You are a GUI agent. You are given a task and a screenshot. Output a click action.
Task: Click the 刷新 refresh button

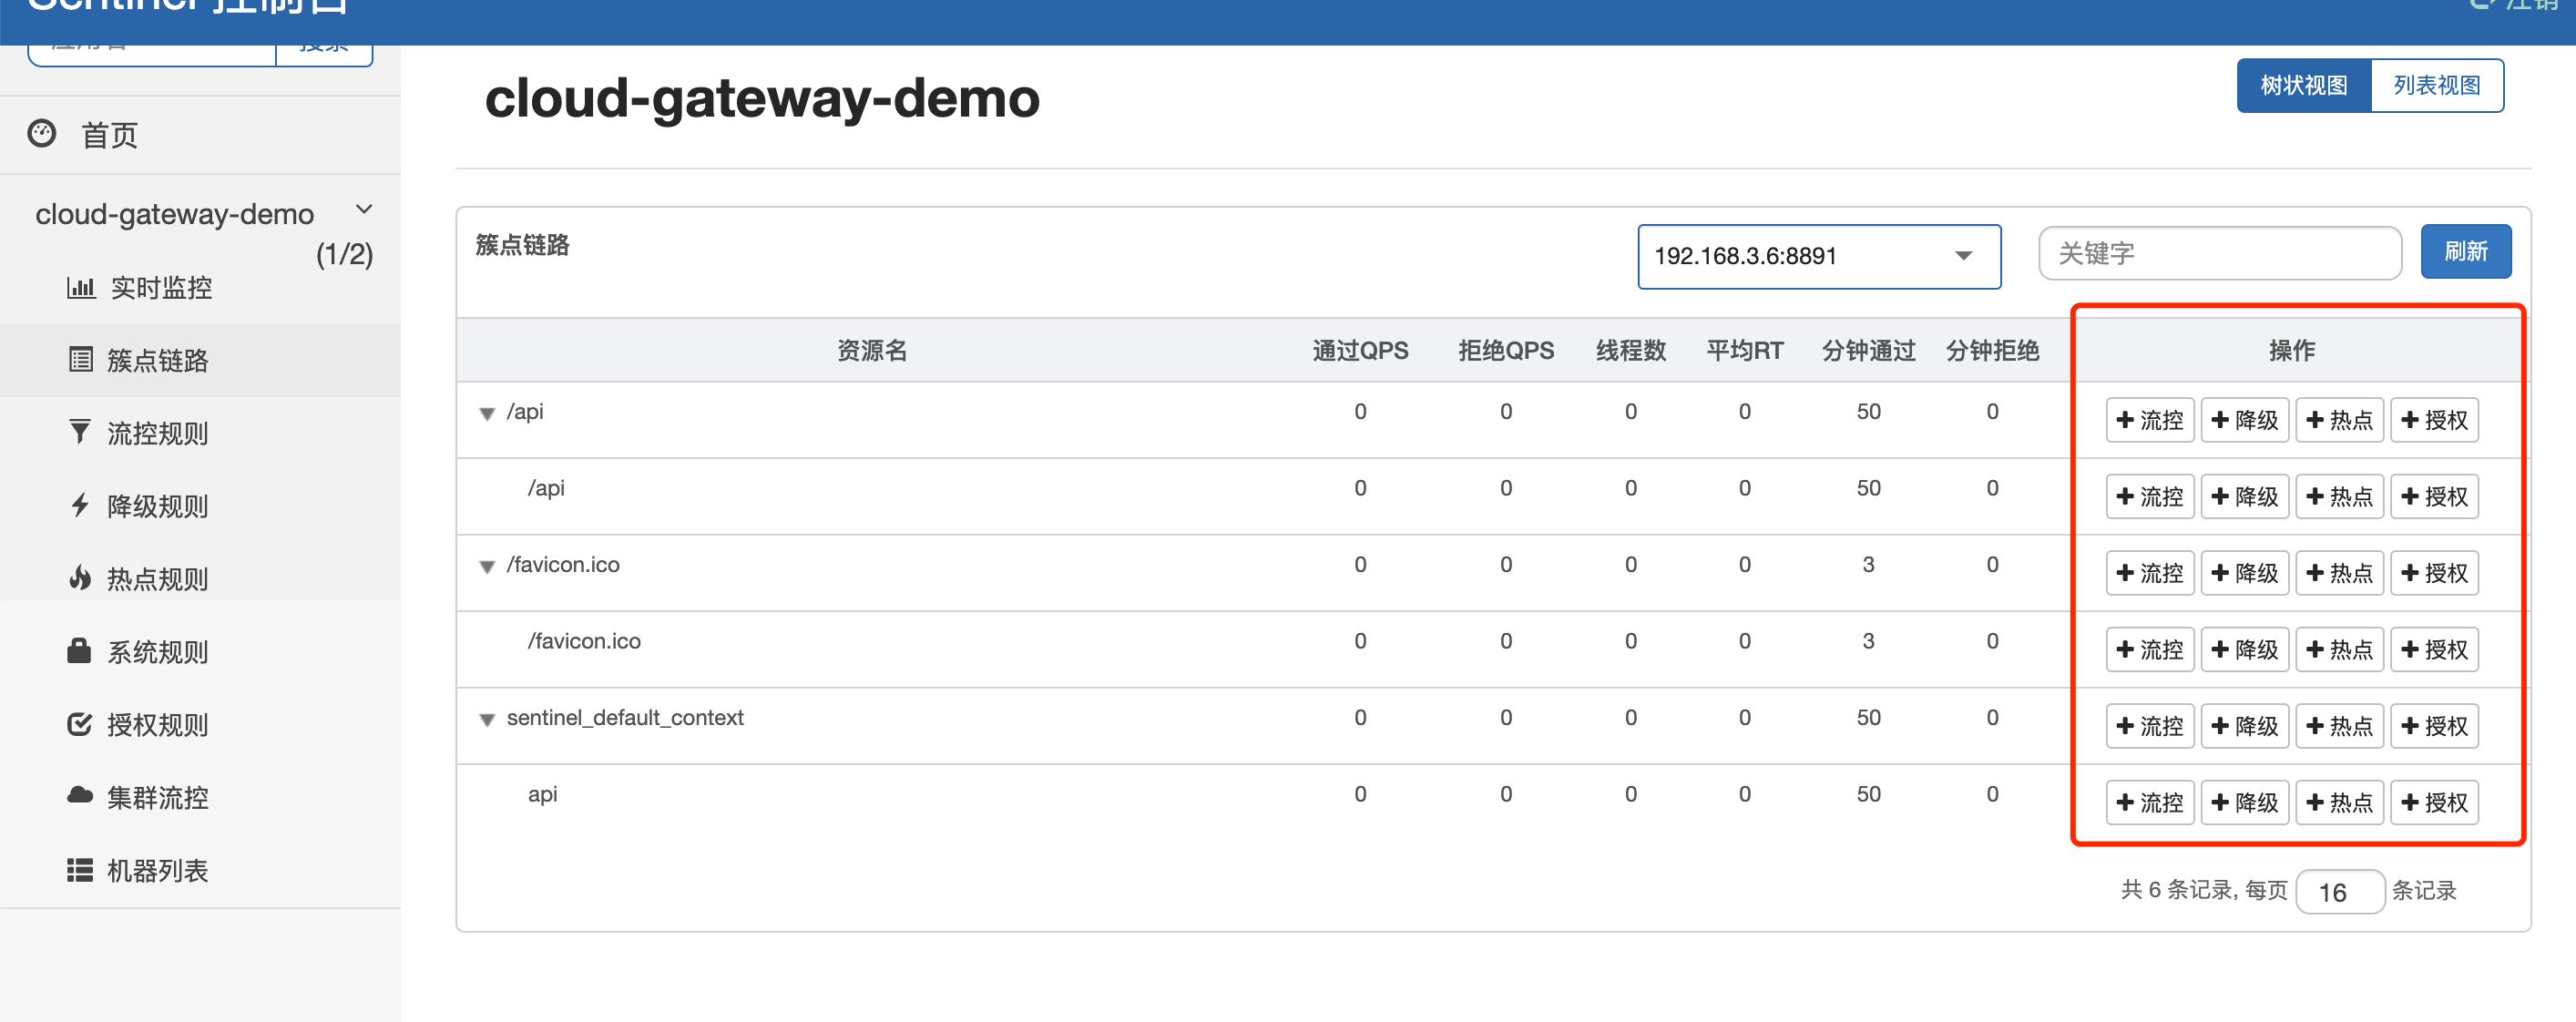tap(2465, 252)
